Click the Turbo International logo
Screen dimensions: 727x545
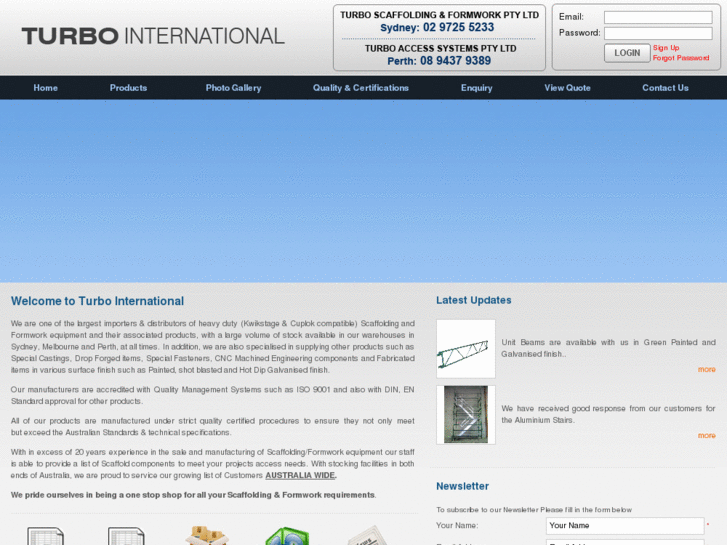coord(153,36)
